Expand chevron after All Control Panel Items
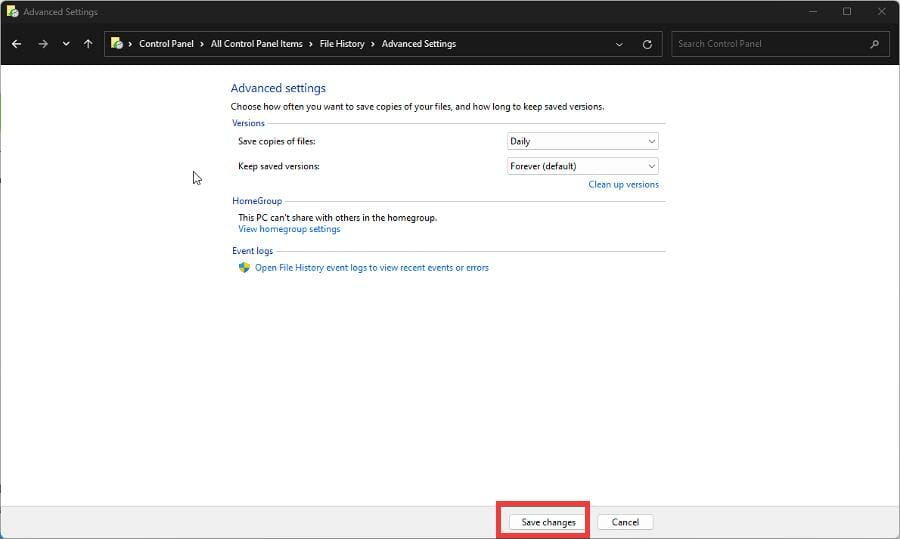The height and width of the screenshot is (539, 900). coord(311,44)
